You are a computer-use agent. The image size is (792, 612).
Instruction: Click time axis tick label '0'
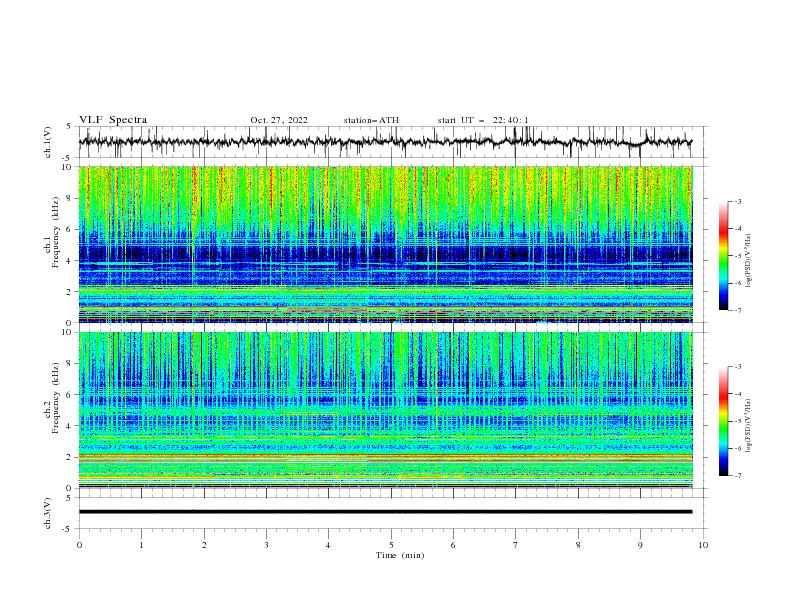(79, 545)
